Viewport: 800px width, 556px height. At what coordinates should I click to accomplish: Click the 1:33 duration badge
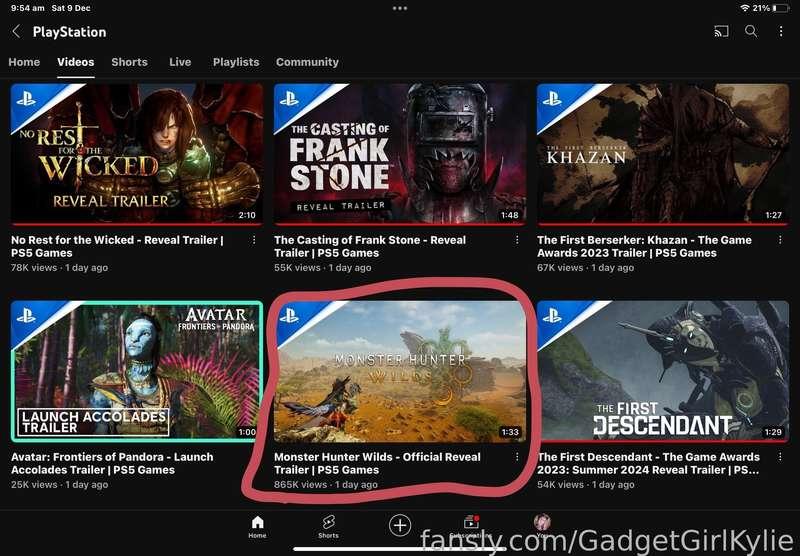point(510,432)
